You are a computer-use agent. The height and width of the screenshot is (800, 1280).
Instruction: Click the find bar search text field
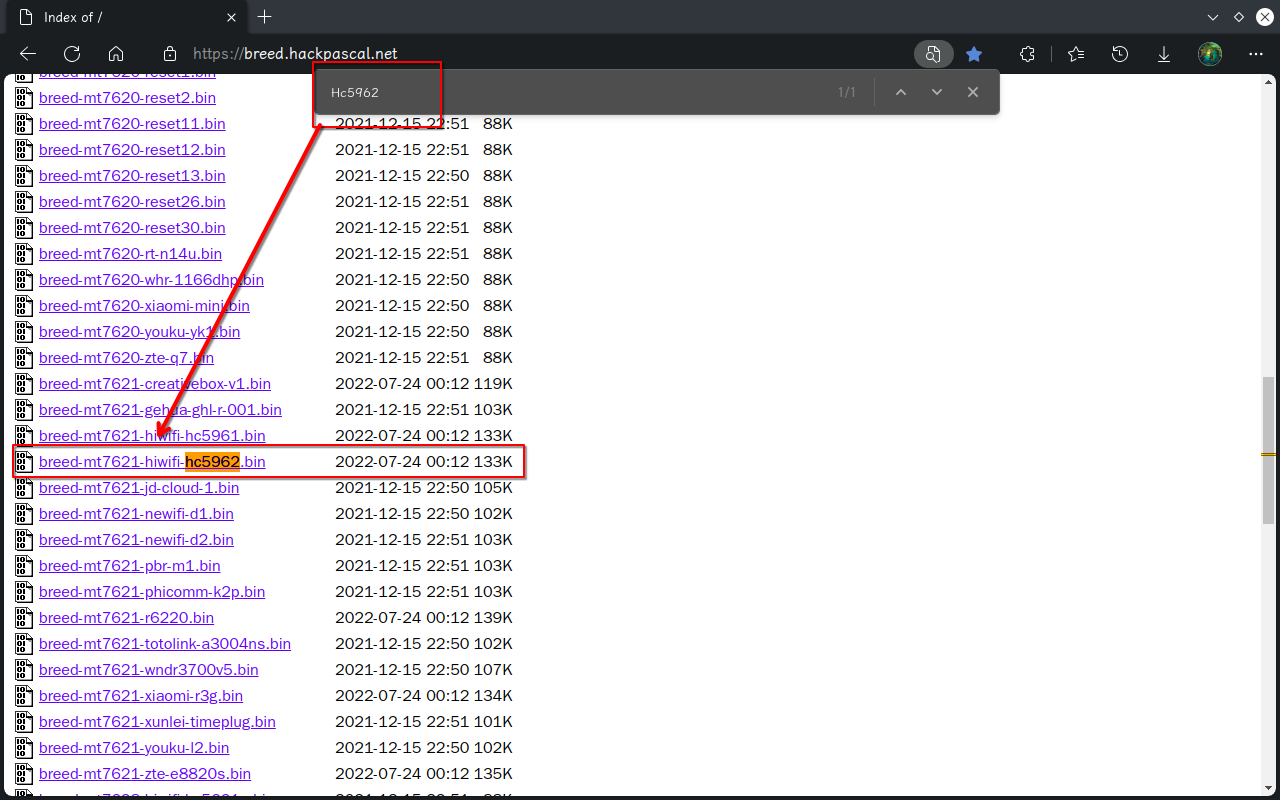pyautogui.click(x=570, y=92)
